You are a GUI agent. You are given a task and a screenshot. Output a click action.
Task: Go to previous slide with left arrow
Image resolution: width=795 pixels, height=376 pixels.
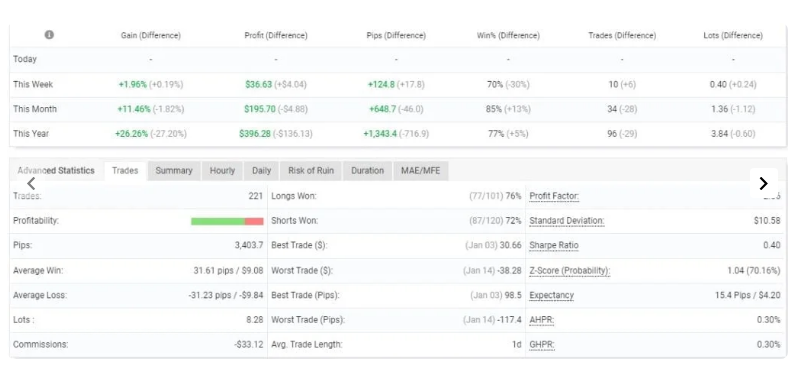point(31,183)
